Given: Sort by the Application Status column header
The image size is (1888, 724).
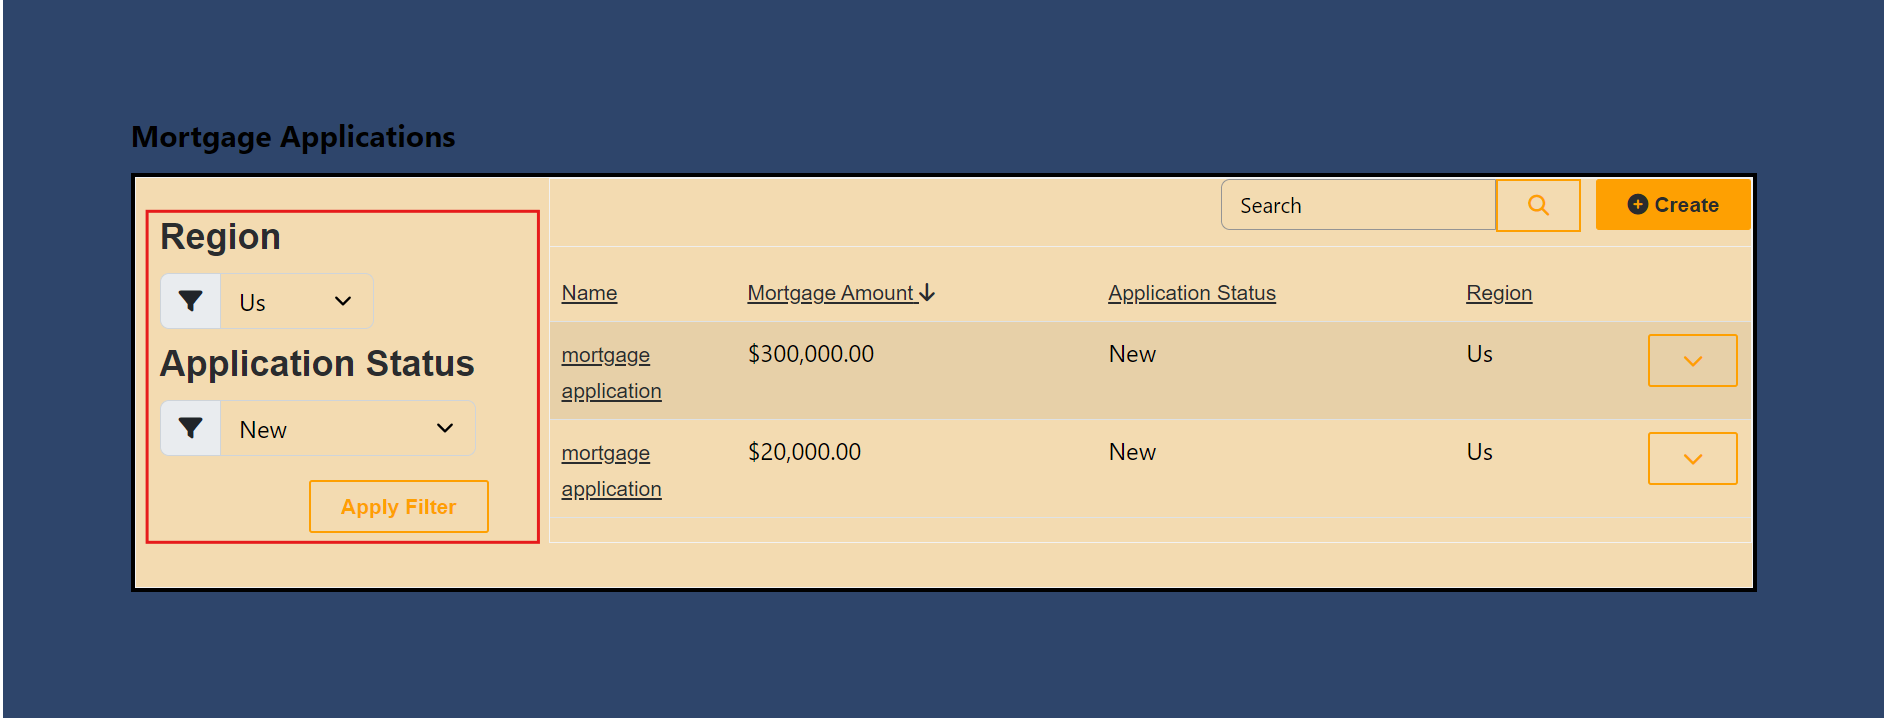Looking at the screenshot, I should tap(1191, 293).
